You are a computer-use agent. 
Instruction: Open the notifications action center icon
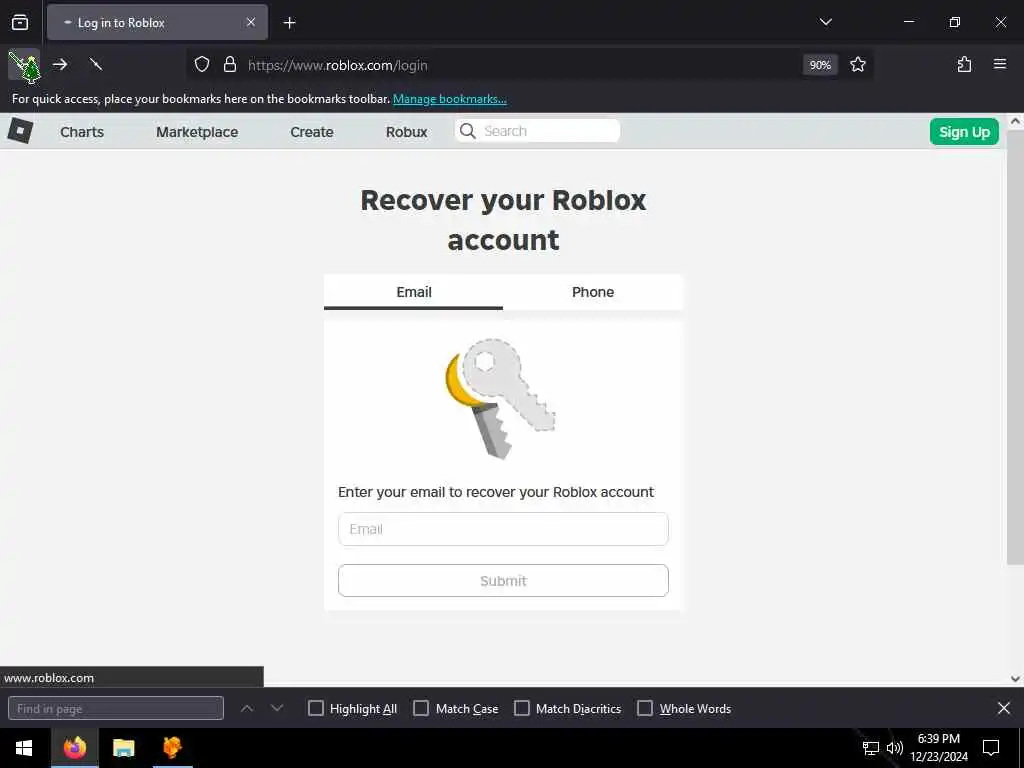click(x=991, y=748)
